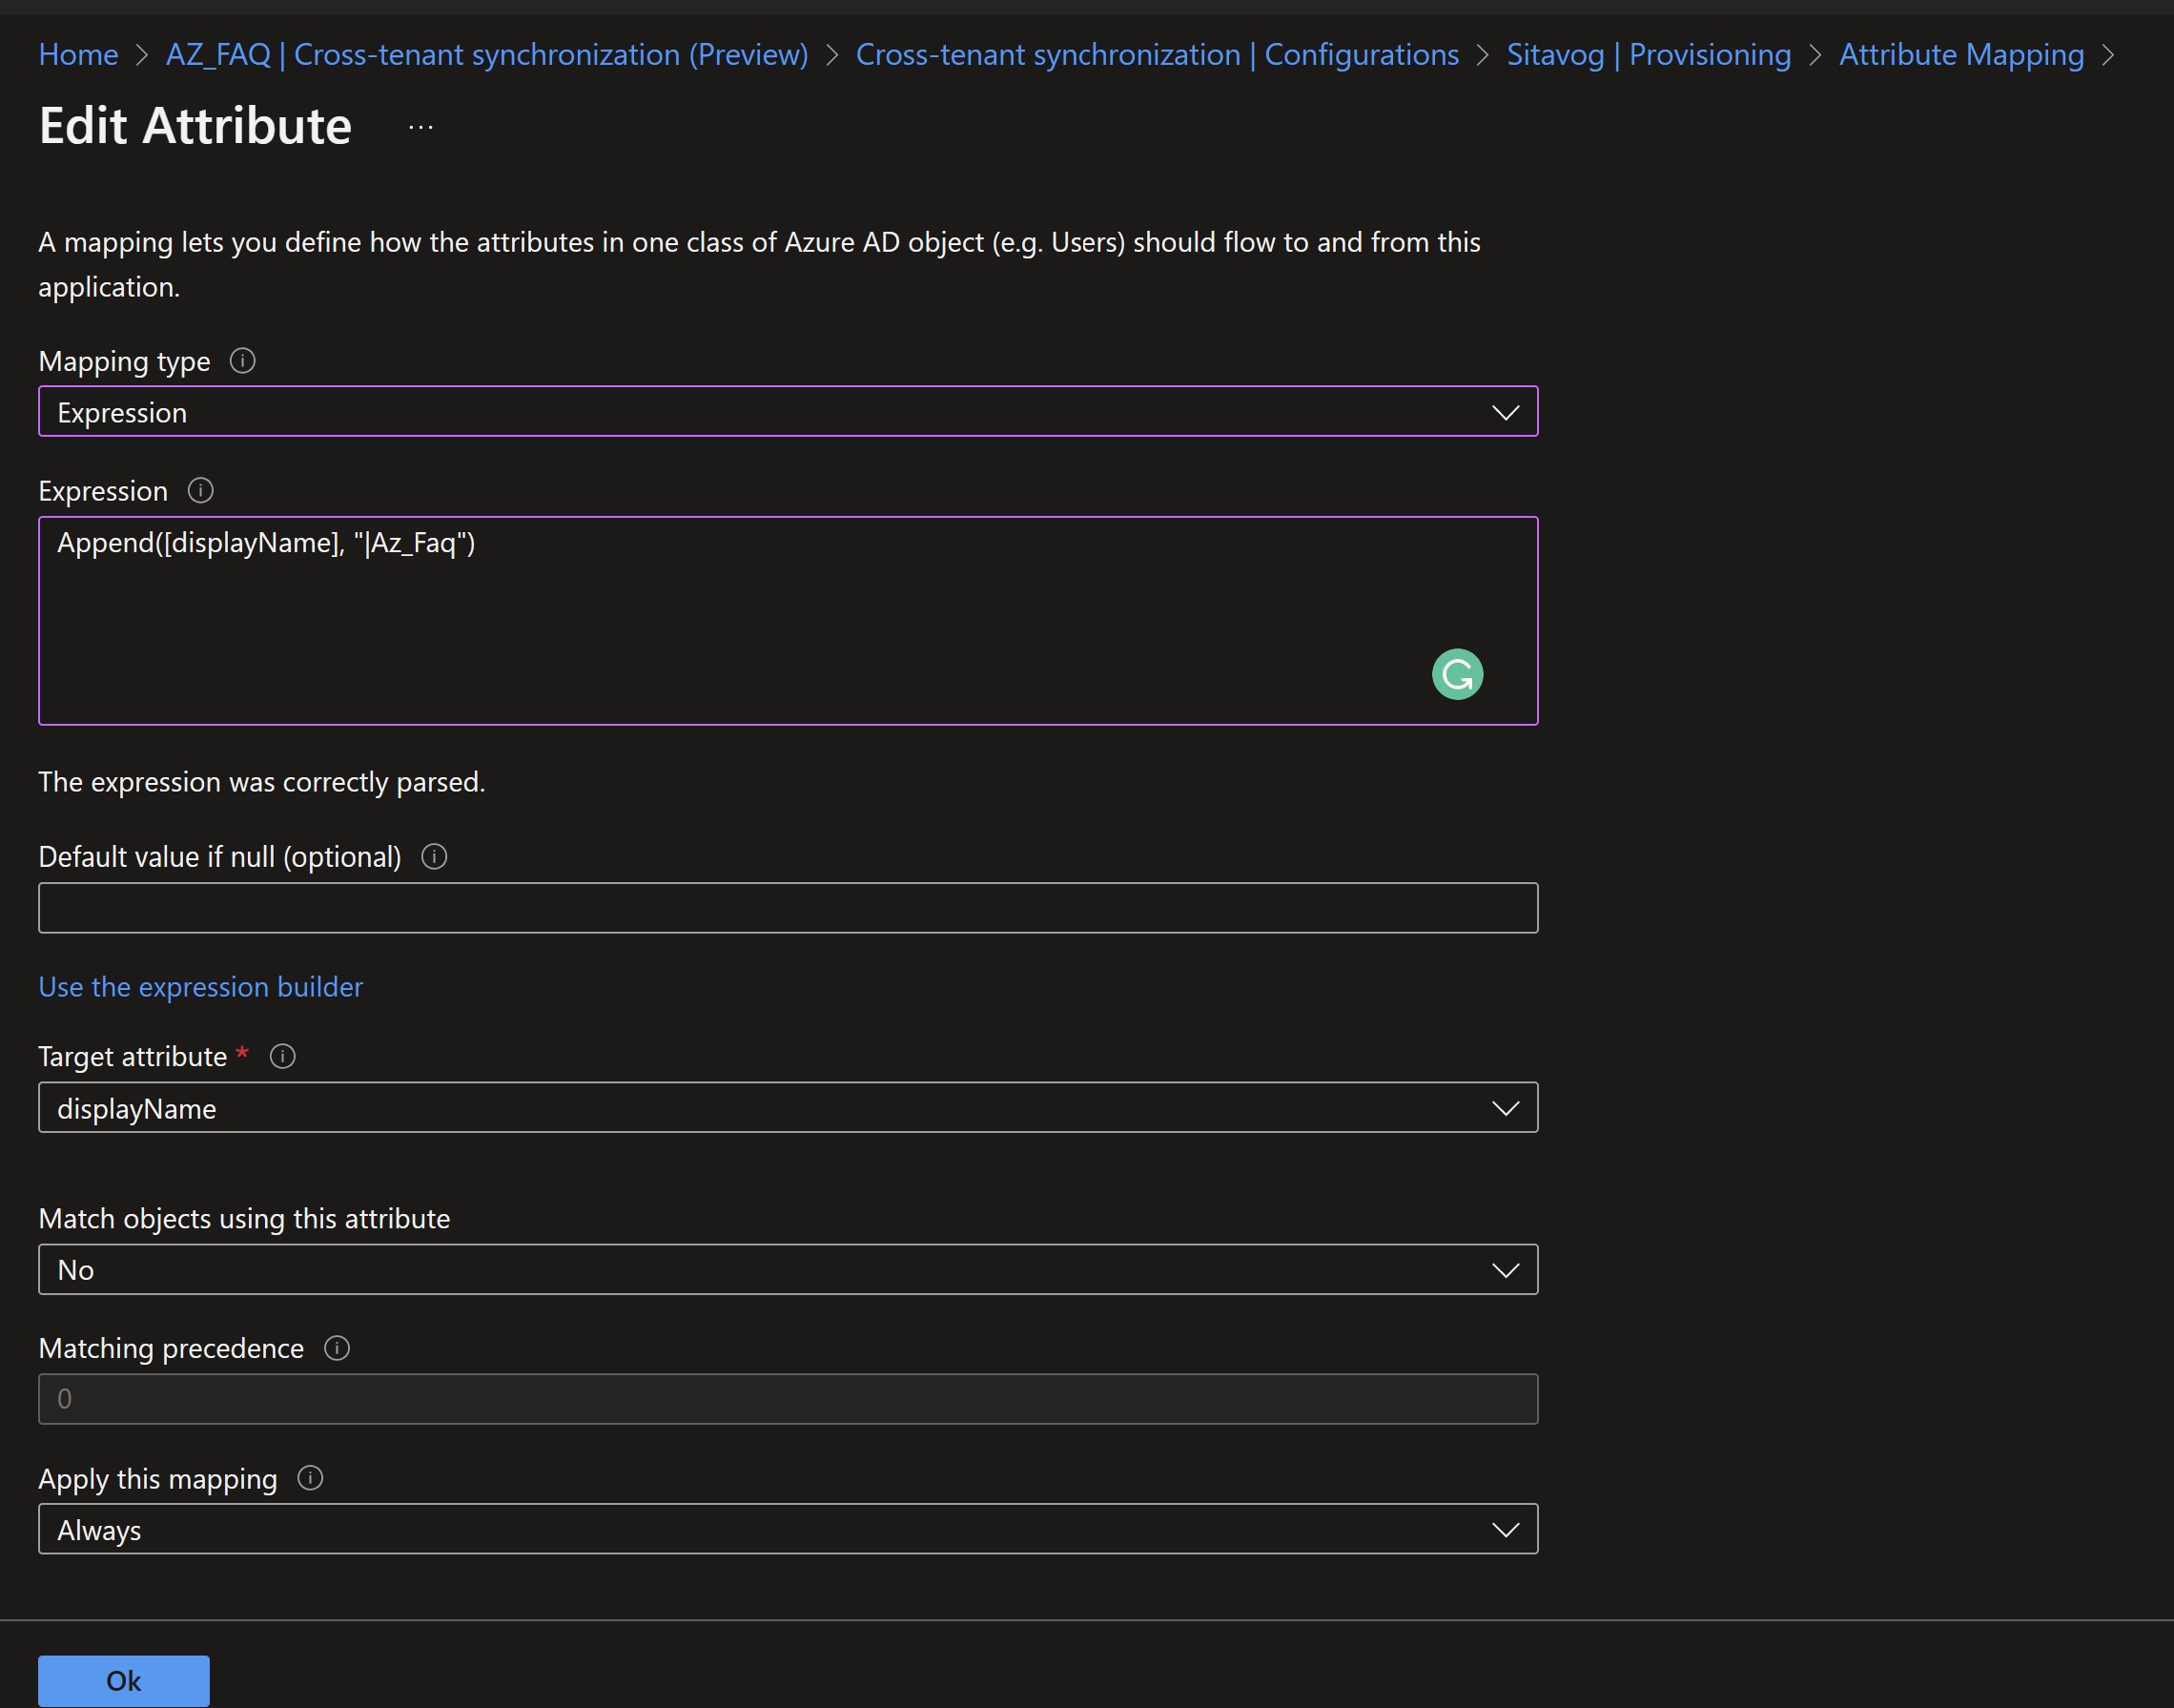Click 'The expression was correctly parsed.' message
This screenshot has height=1708, width=2174.
click(x=262, y=782)
